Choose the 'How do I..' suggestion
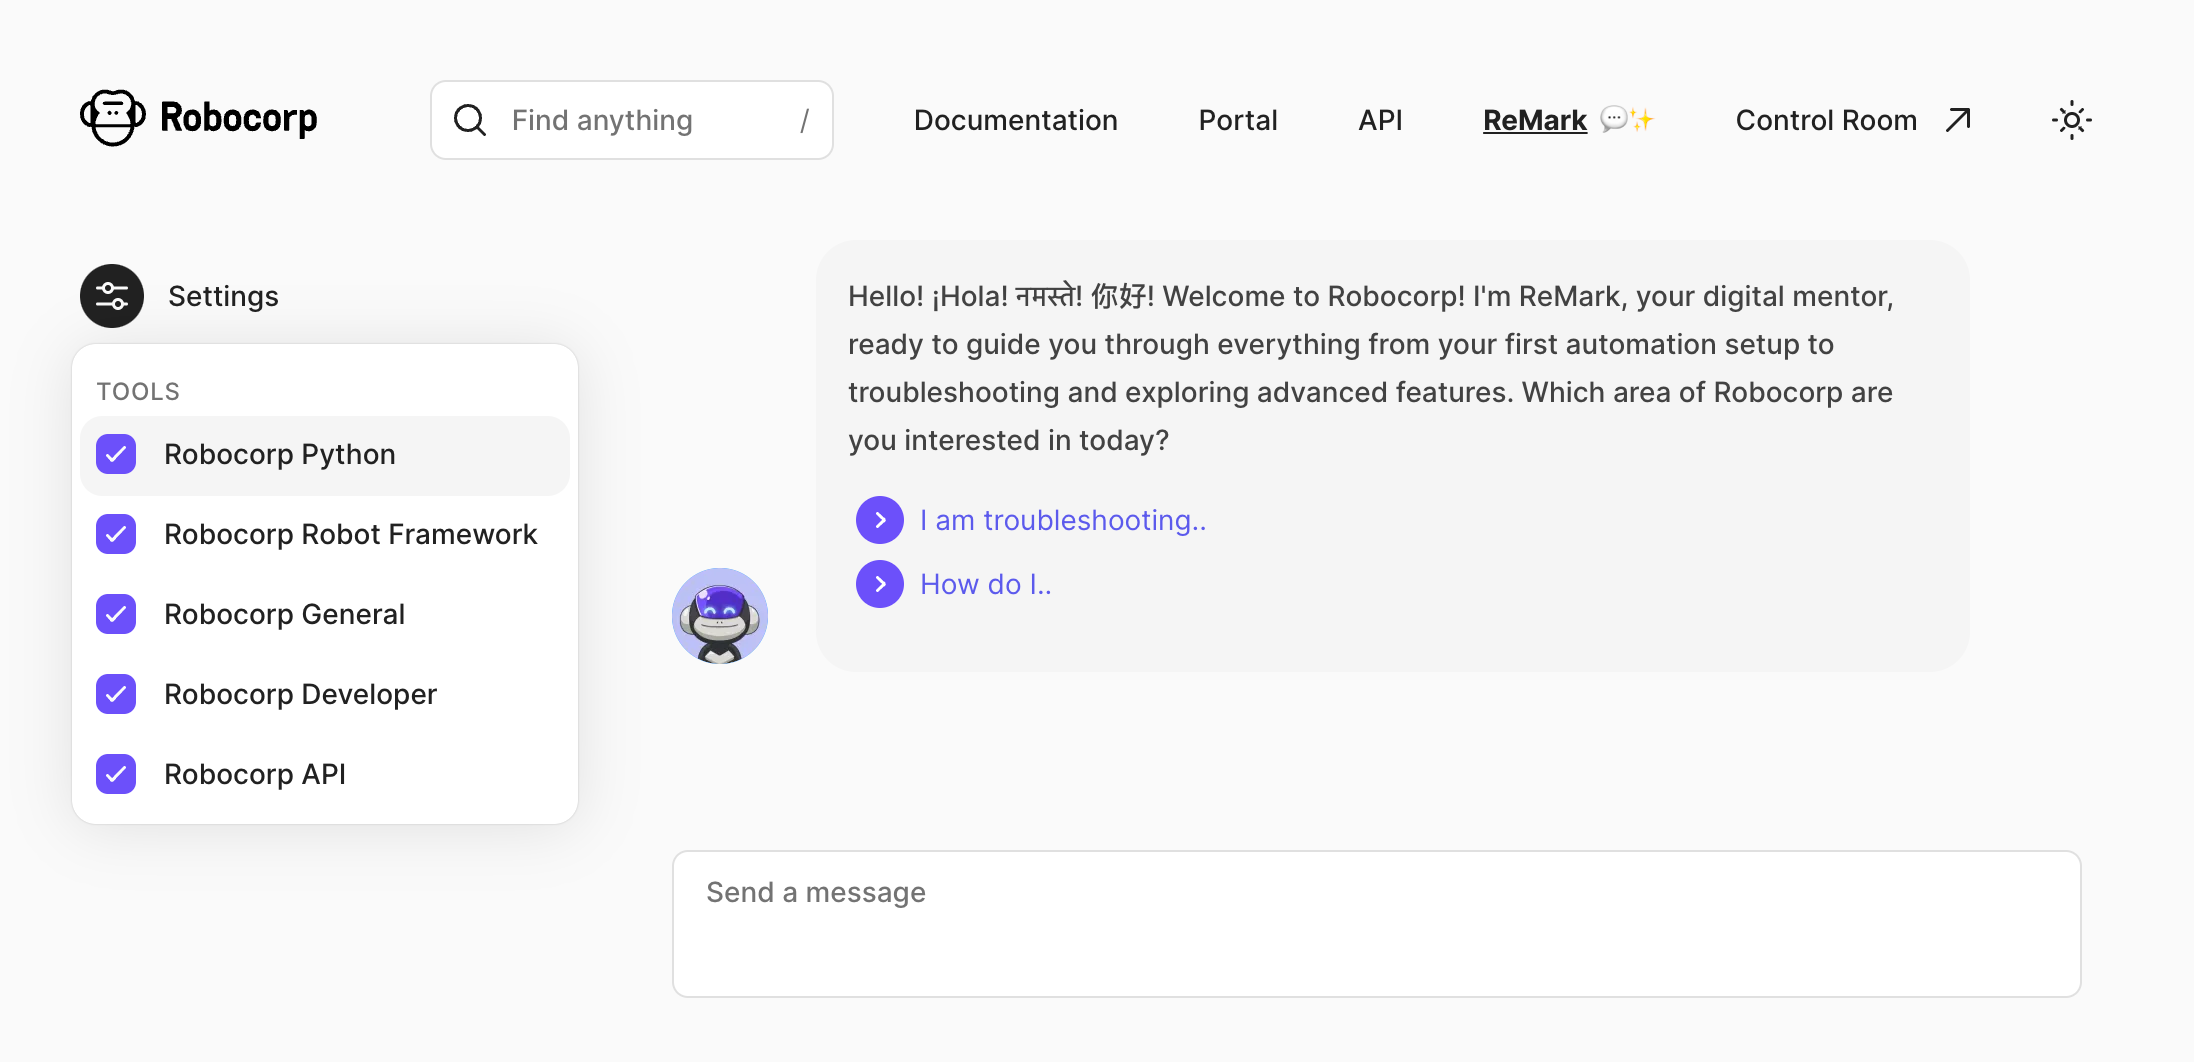Screen dimensions: 2194x1062 click(x=986, y=584)
